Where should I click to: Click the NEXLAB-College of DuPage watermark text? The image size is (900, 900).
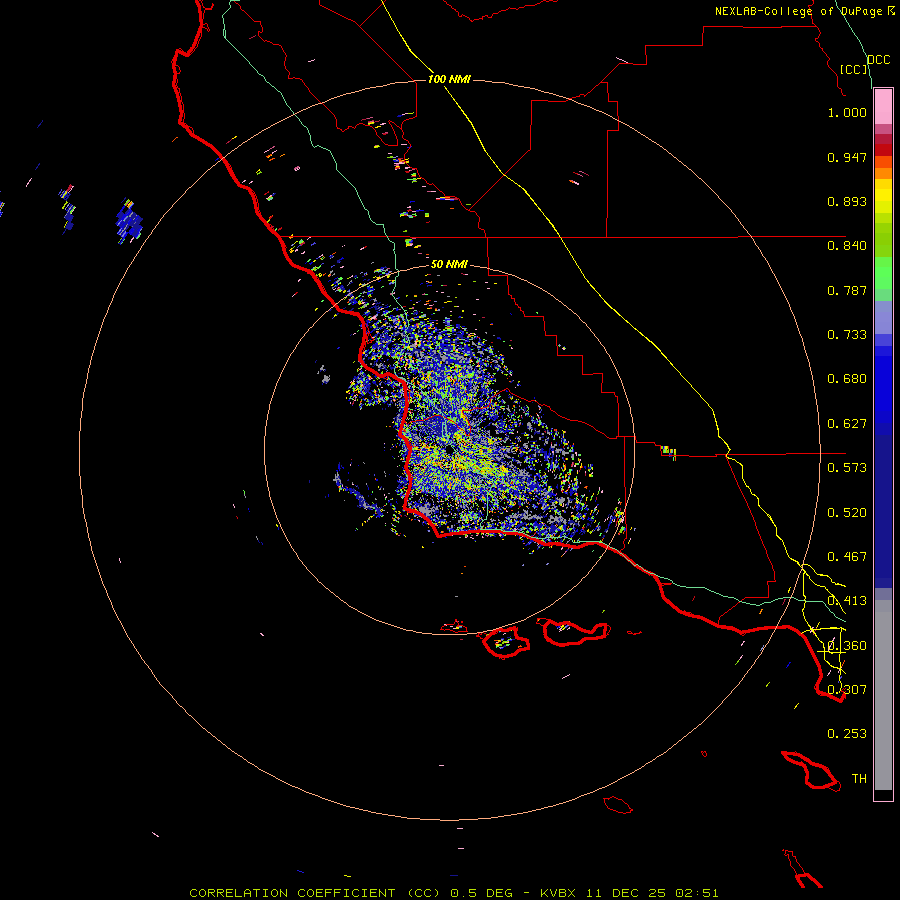(804, 11)
